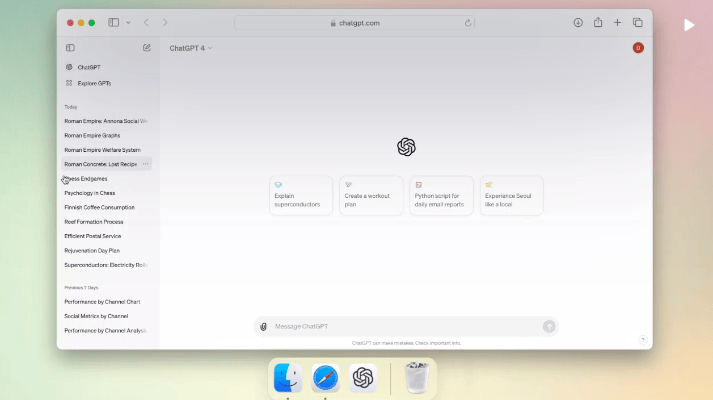
Task: Select 'Experience Seoul like a local' card
Action: tap(512, 195)
